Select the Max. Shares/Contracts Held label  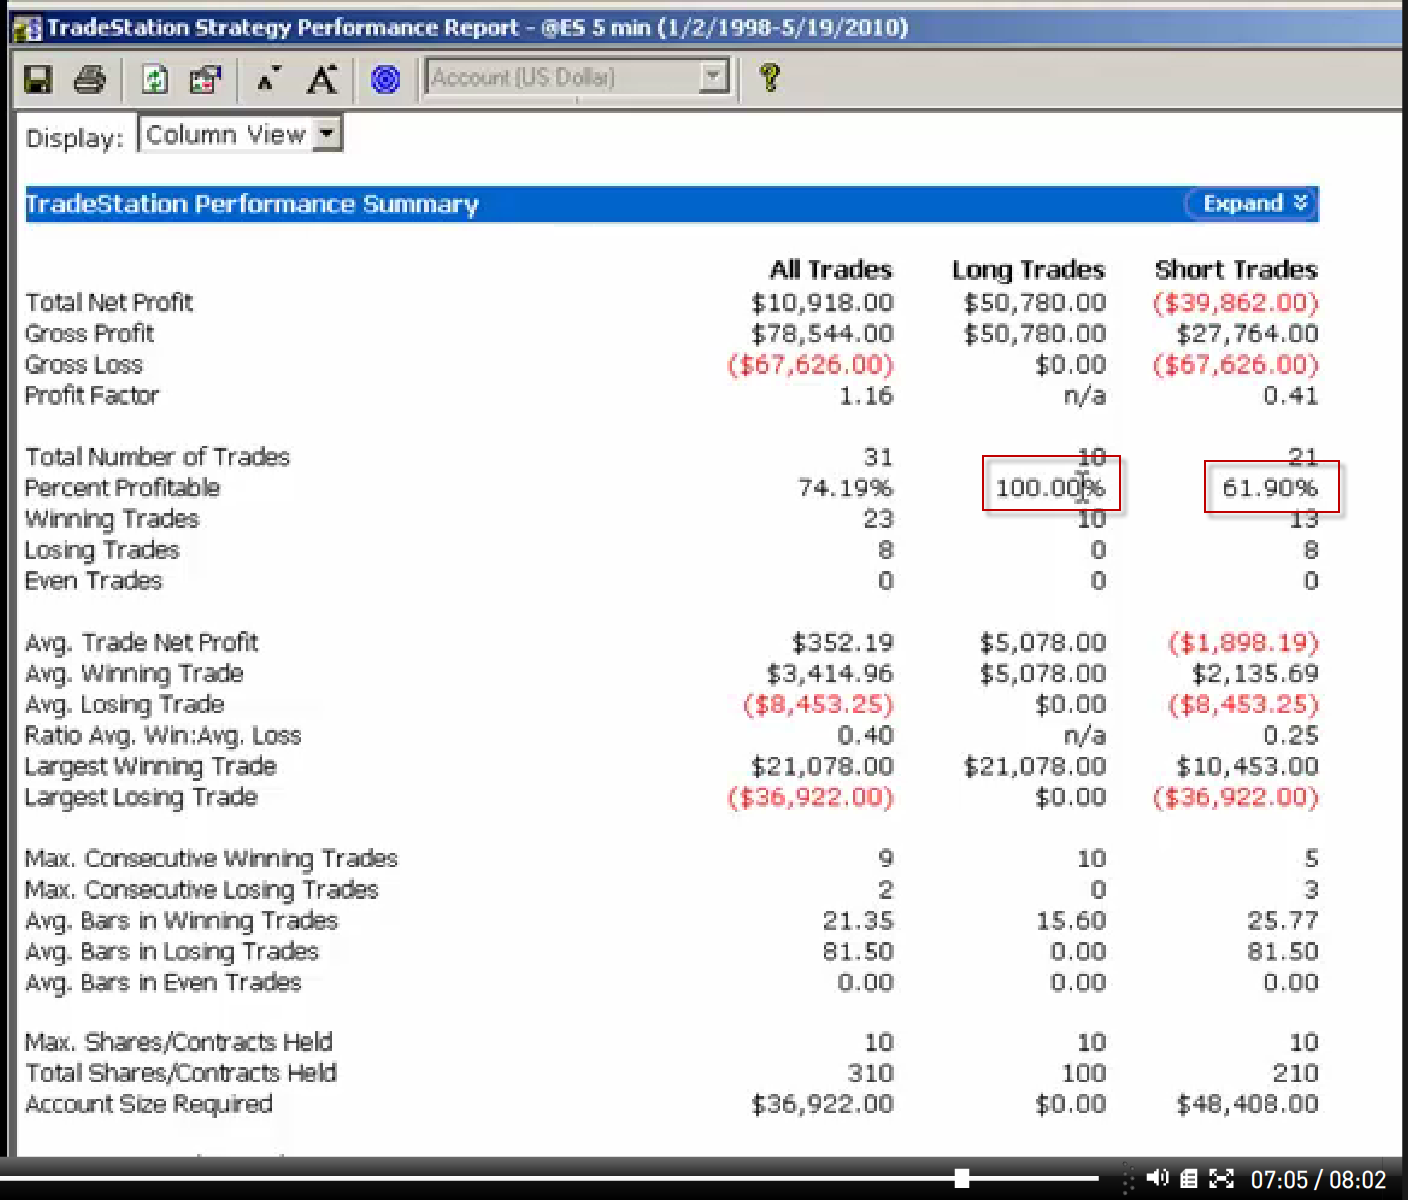179,1042
